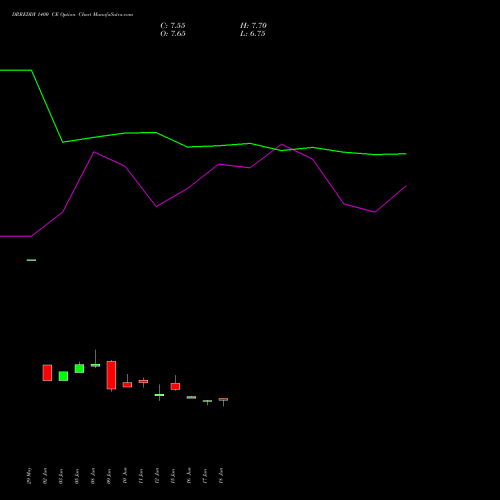Click the green candlestick above 12 Jun
Image resolution: width=500 pixels, height=500 pixels.
pos(159,395)
